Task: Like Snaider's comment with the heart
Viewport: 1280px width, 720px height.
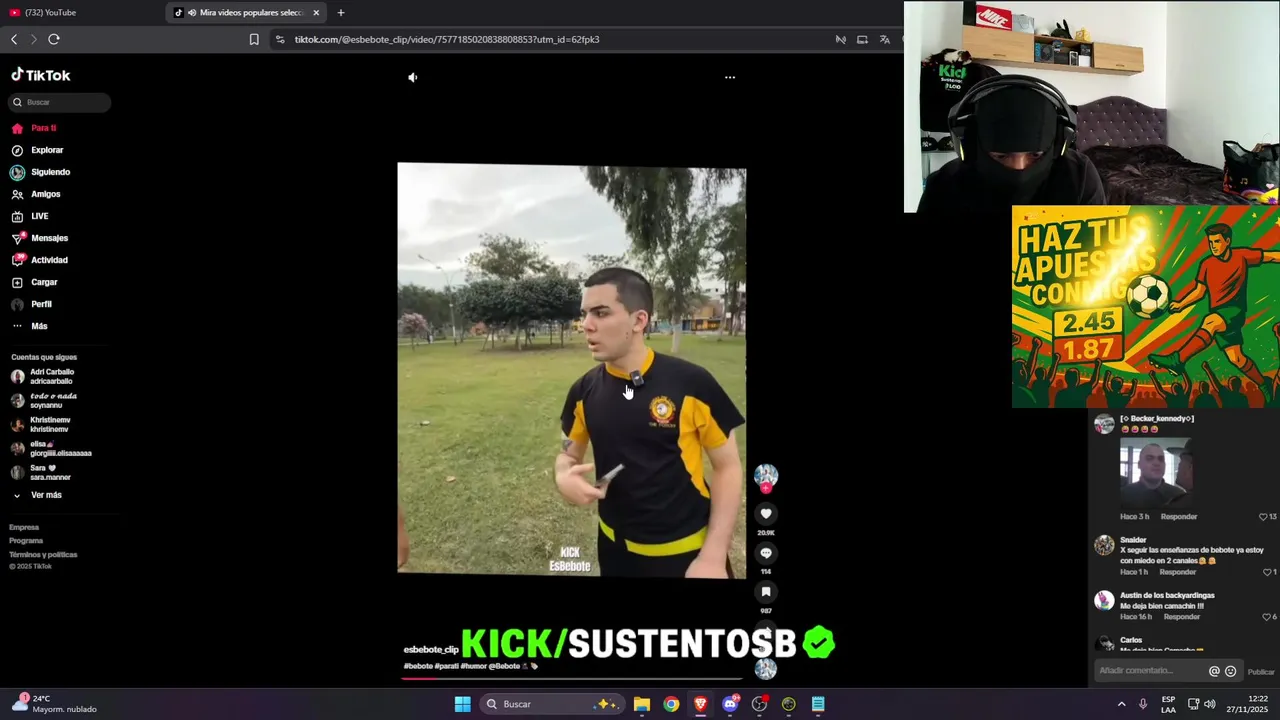Action: (1266, 572)
